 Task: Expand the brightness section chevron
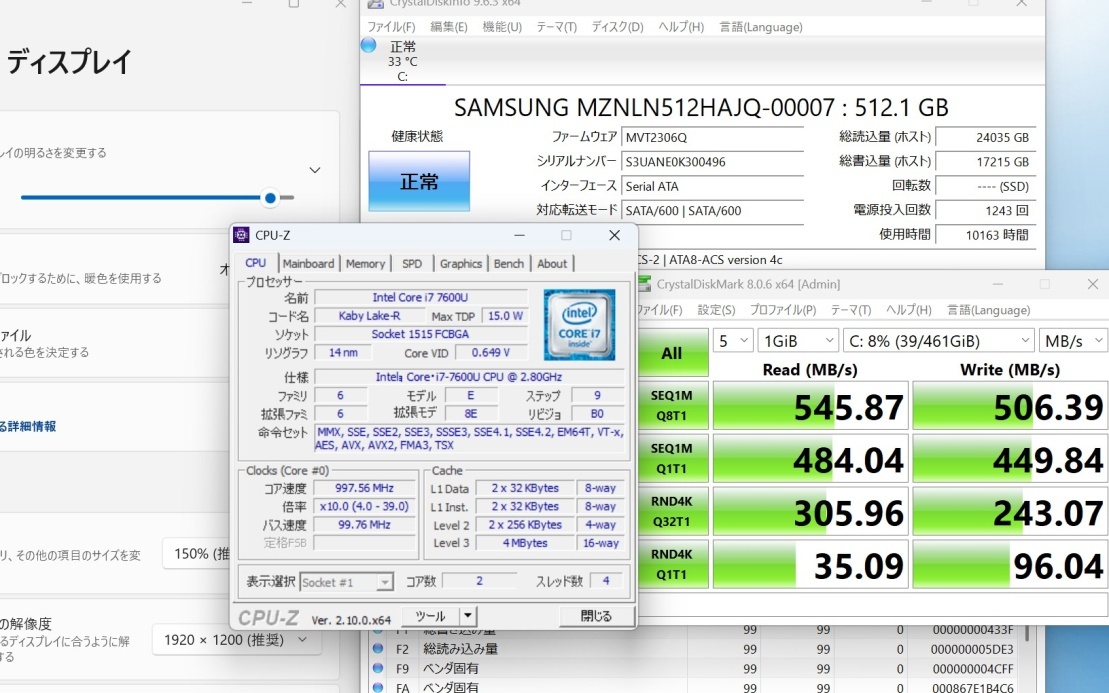click(315, 171)
